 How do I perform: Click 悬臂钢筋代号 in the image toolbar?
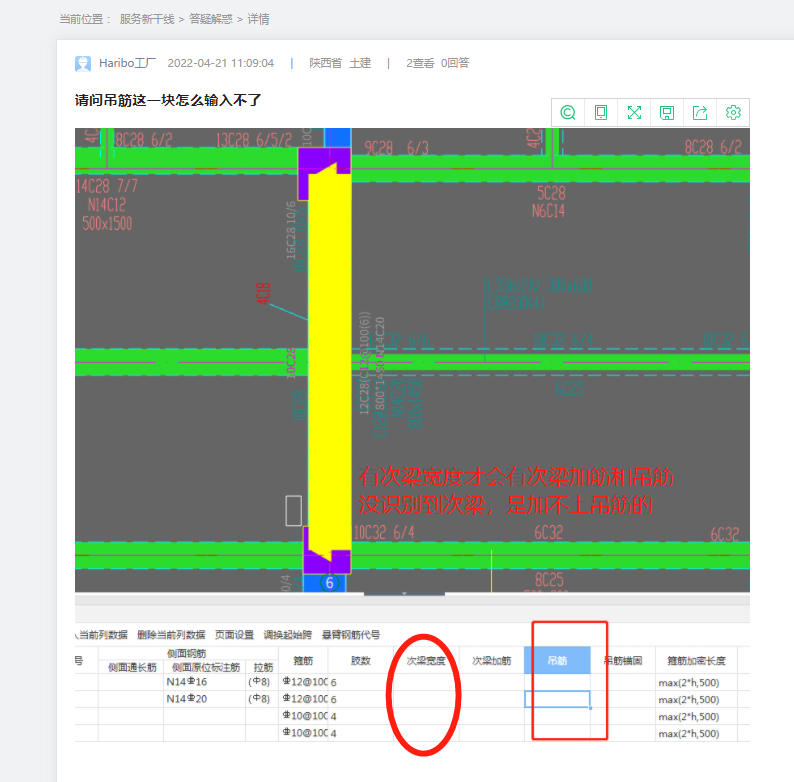(351, 635)
